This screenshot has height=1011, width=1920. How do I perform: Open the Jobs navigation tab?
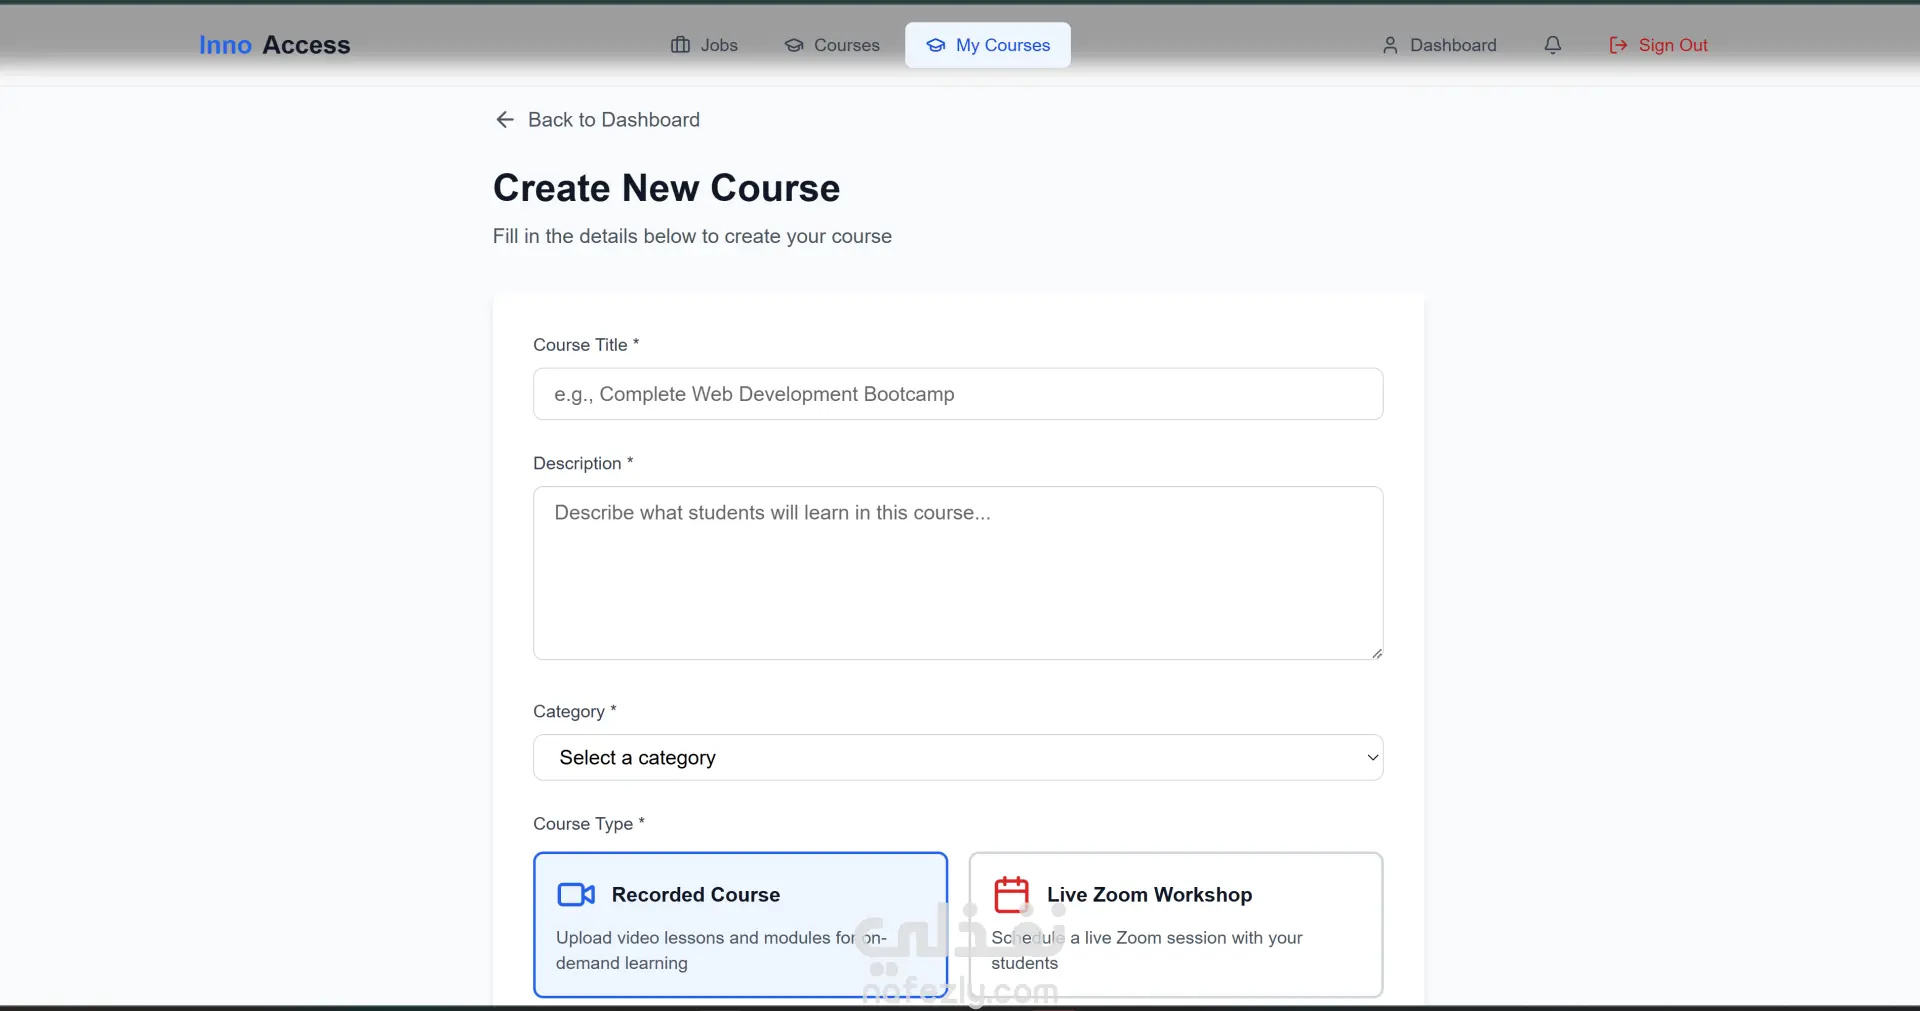tap(705, 45)
